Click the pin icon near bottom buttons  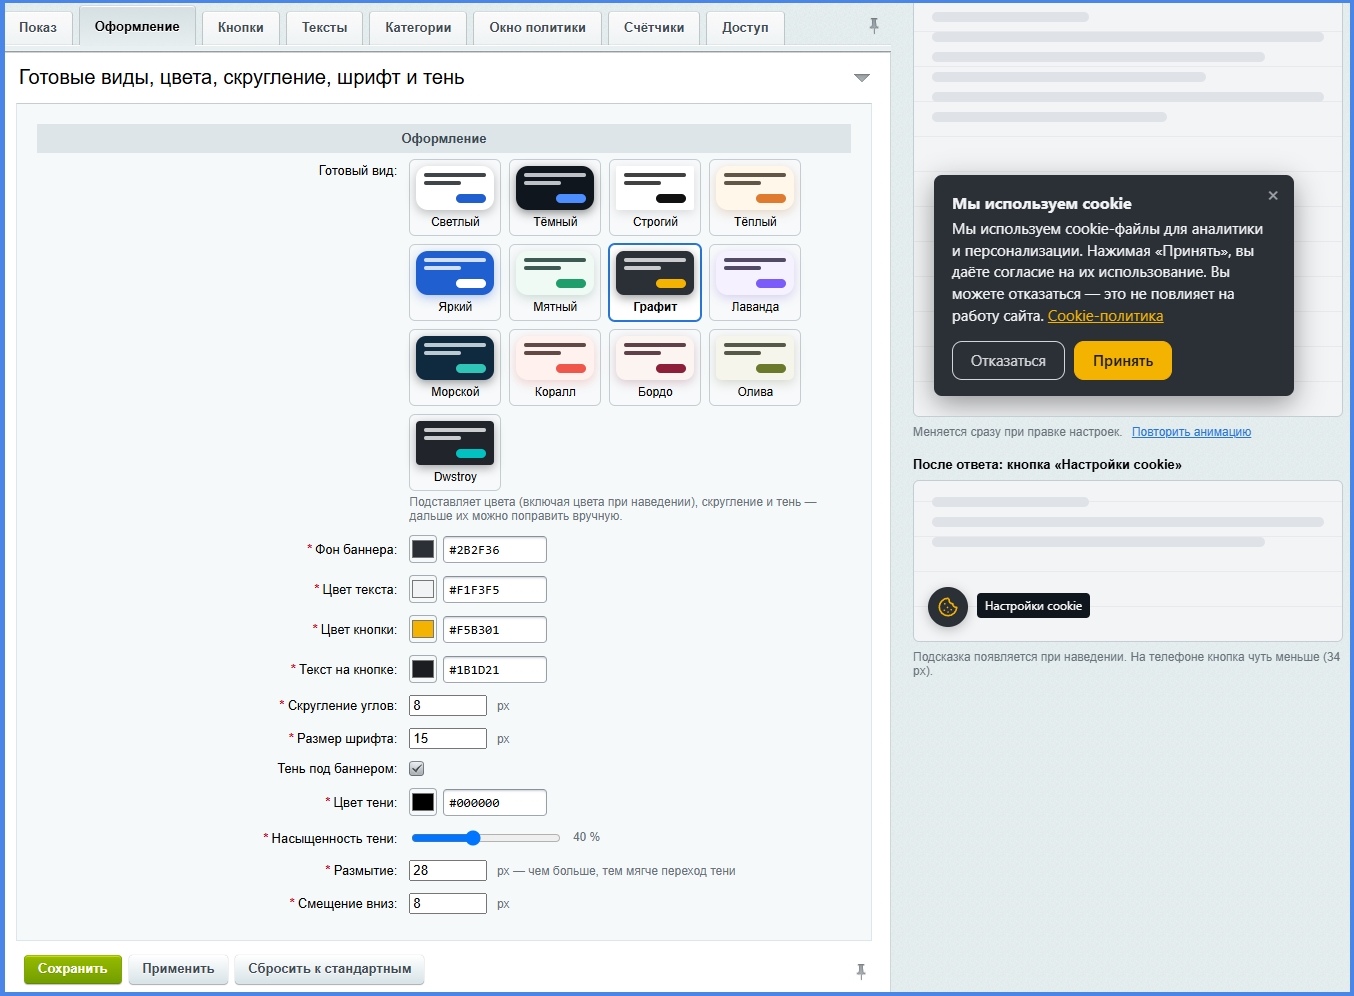click(x=861, y=970)
